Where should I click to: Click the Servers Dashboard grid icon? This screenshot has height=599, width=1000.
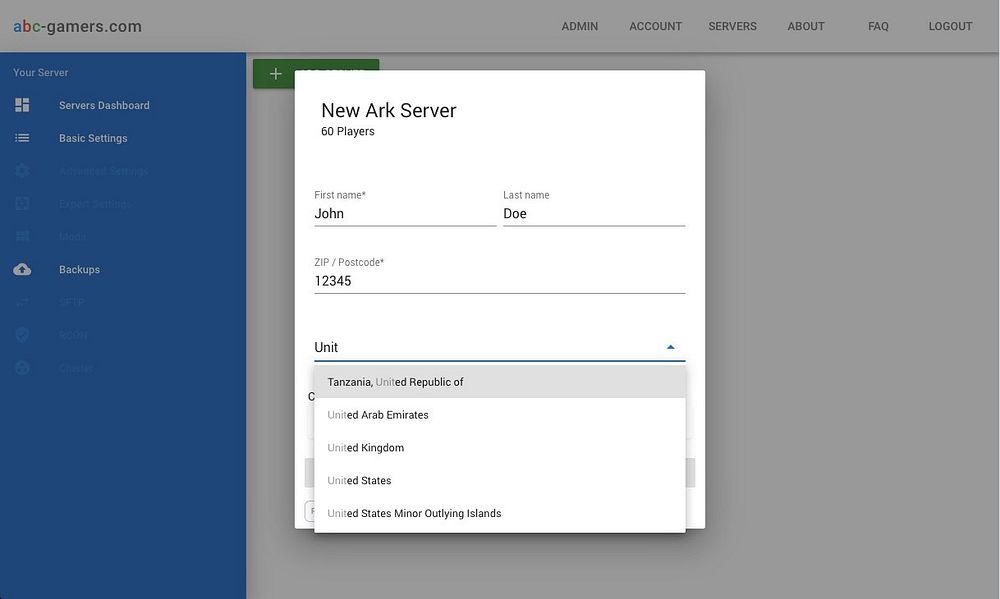[x=22, y=105]
